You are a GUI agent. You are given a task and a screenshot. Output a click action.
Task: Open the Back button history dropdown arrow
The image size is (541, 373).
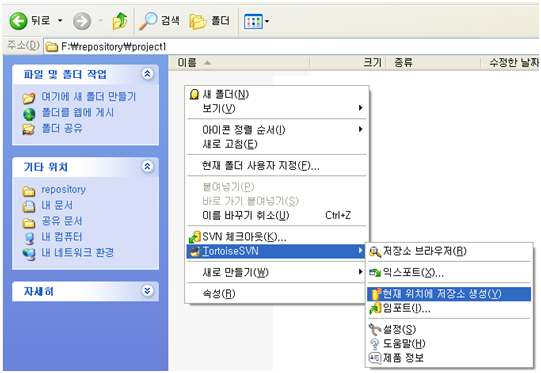tap(60, 21)
